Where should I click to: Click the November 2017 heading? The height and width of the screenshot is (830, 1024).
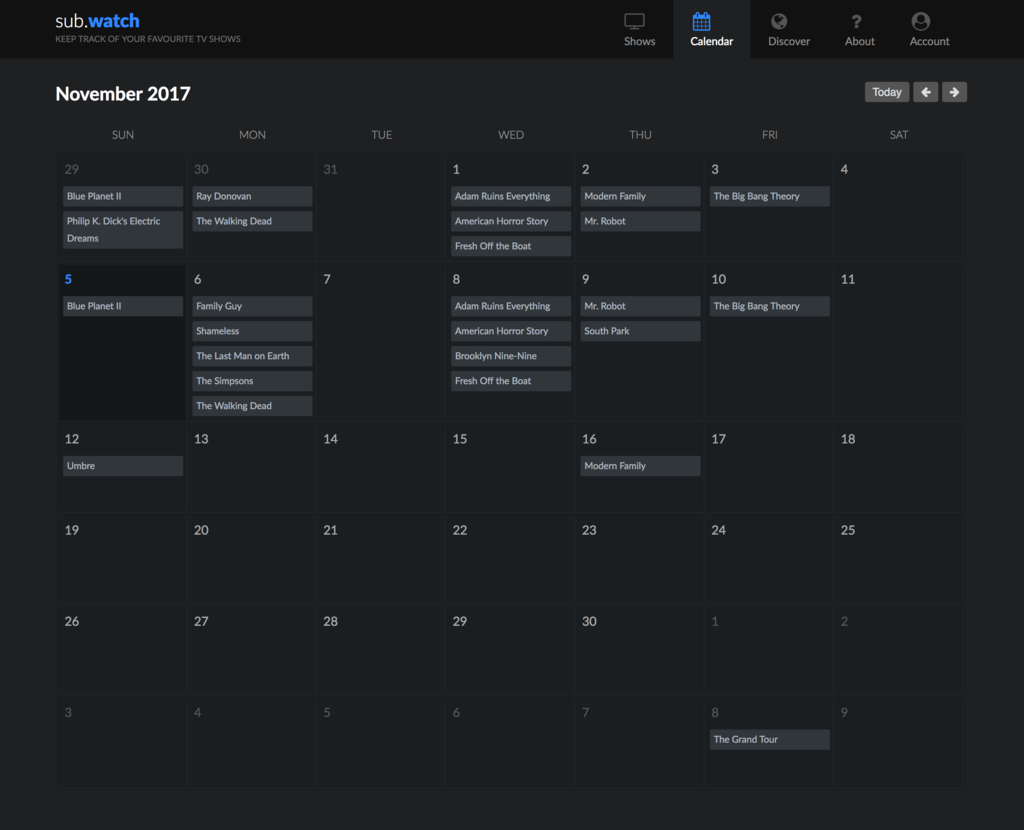tap(123, 93)
